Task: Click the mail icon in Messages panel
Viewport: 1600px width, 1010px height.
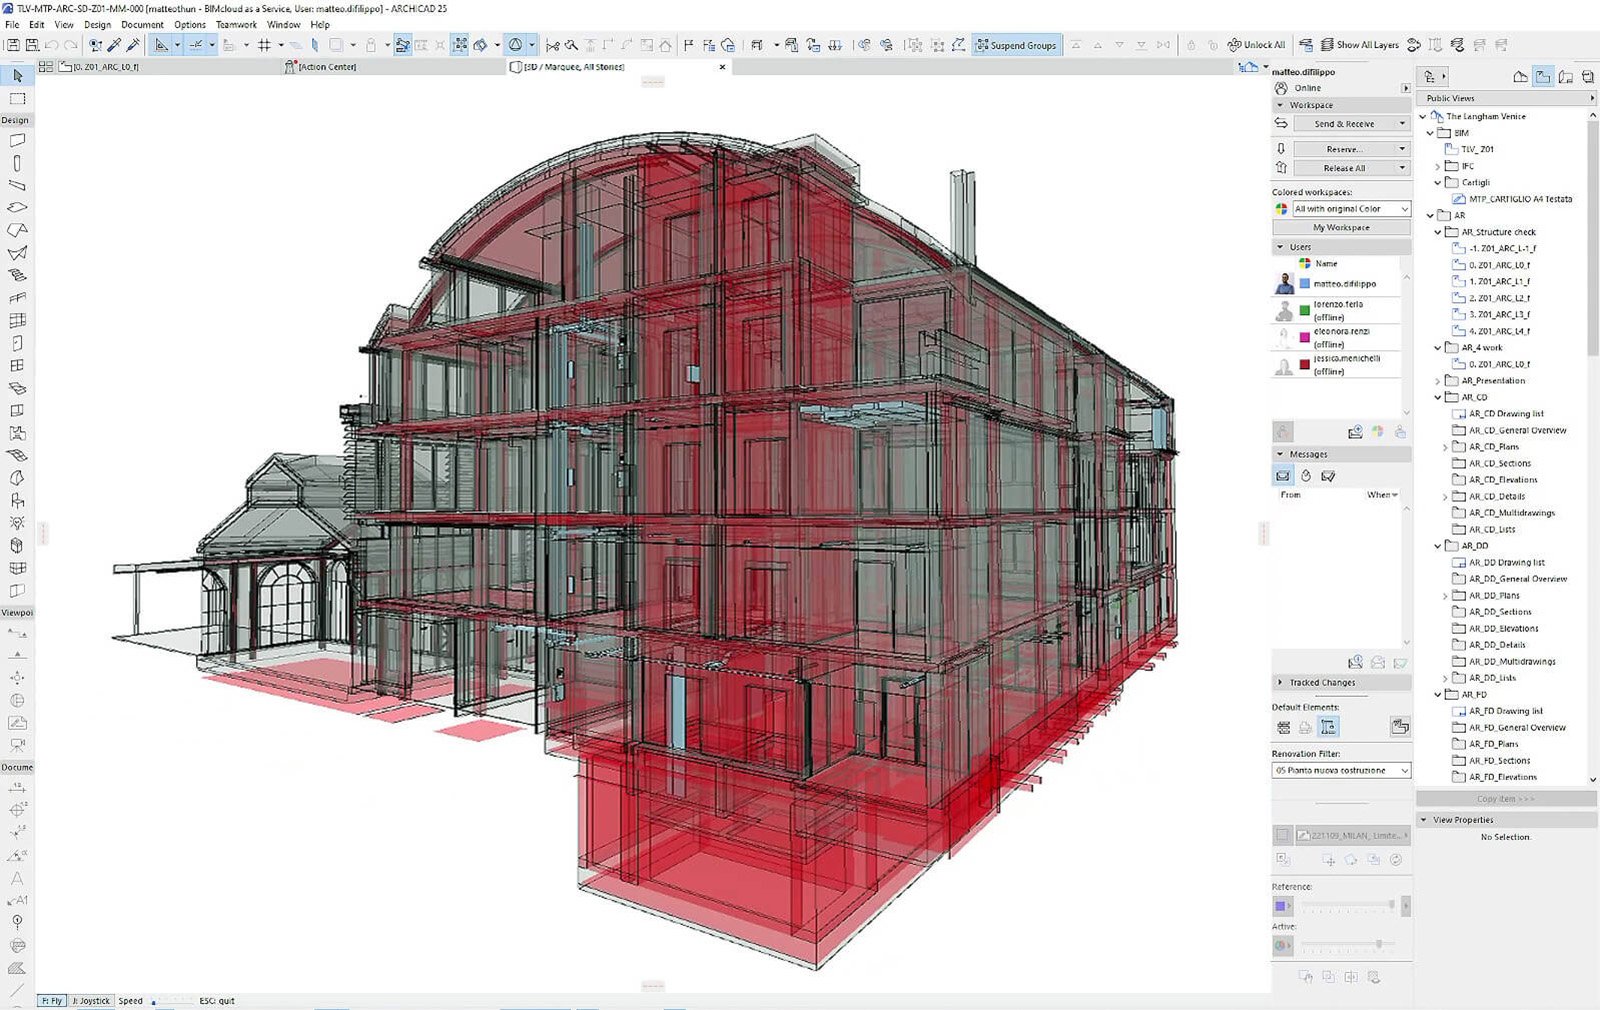Action: pos(1283,476)
